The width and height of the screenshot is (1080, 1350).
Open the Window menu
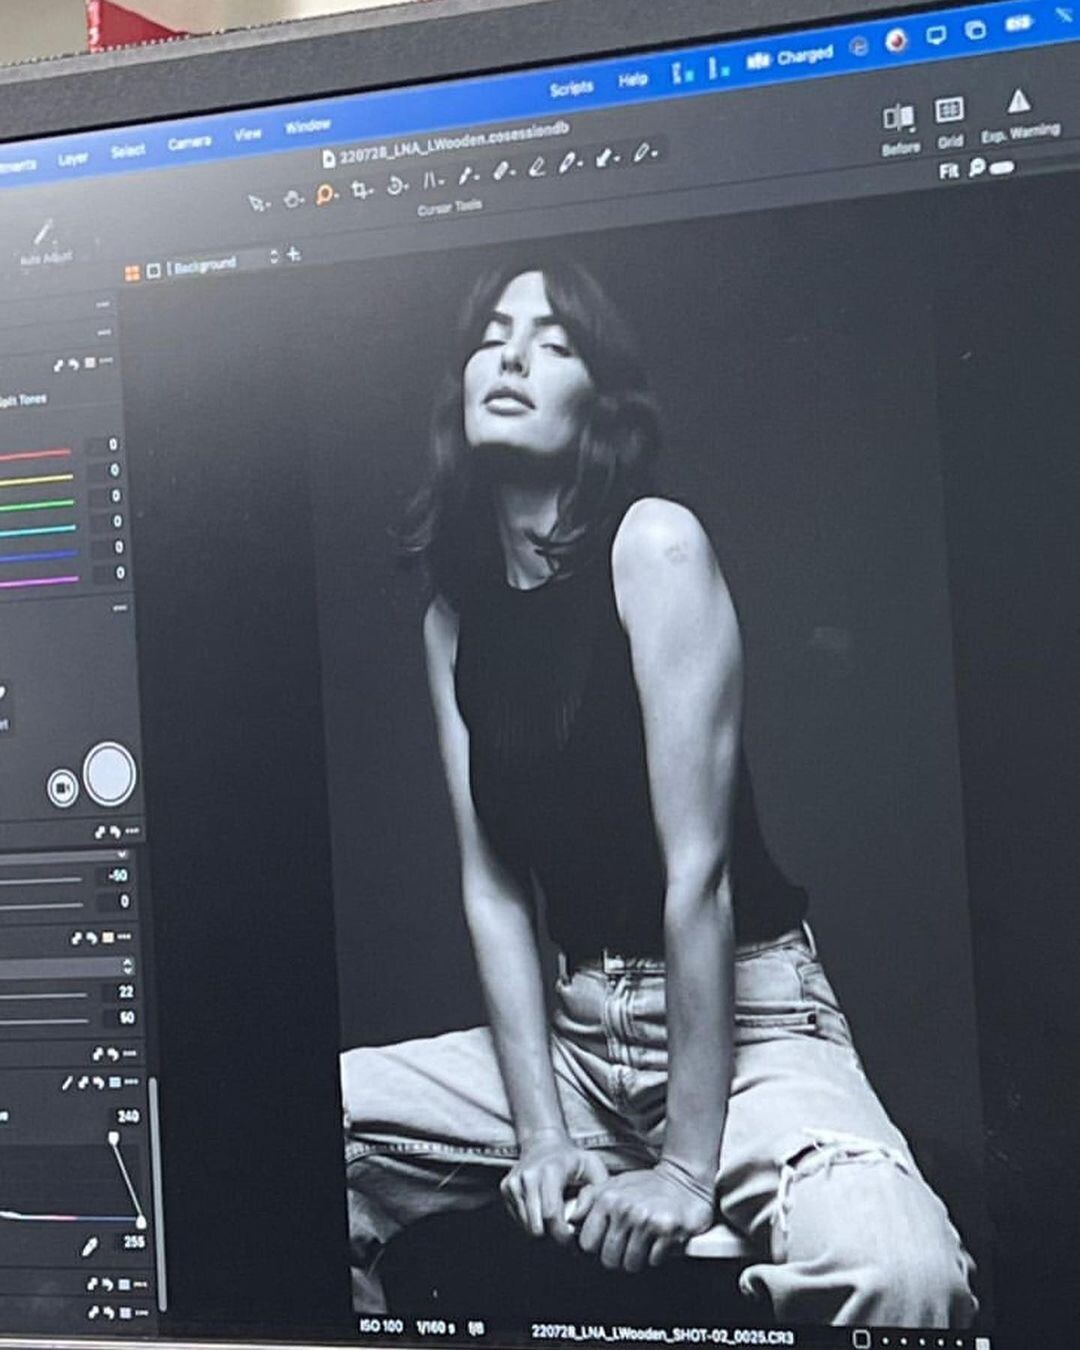[x=307, y=126]
